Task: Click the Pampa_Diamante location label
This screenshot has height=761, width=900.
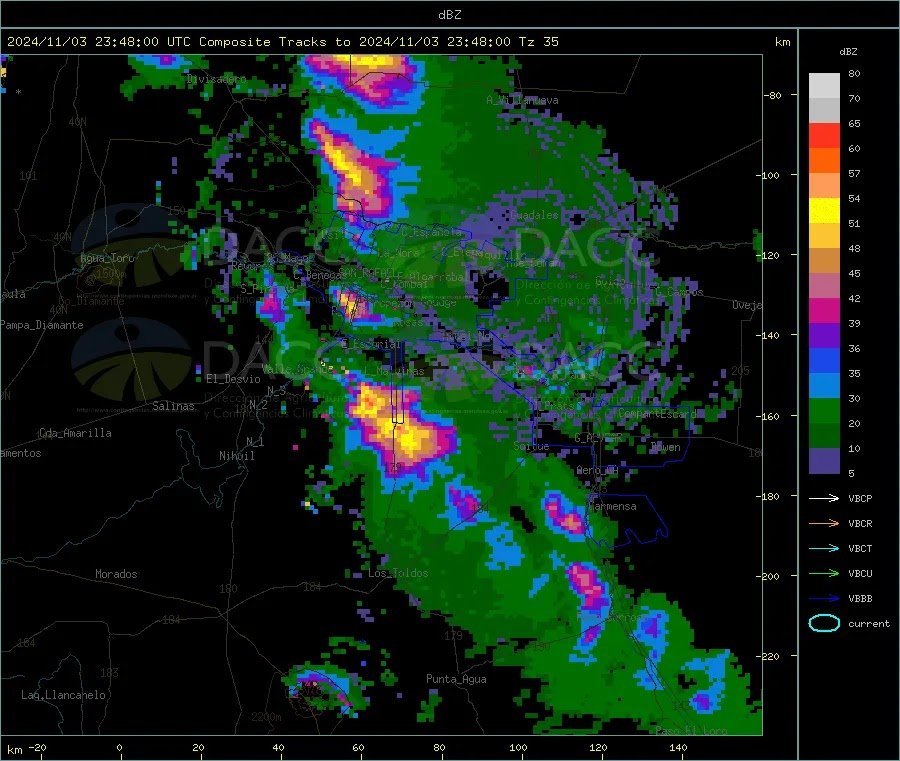Action: [x=42, y=325]
